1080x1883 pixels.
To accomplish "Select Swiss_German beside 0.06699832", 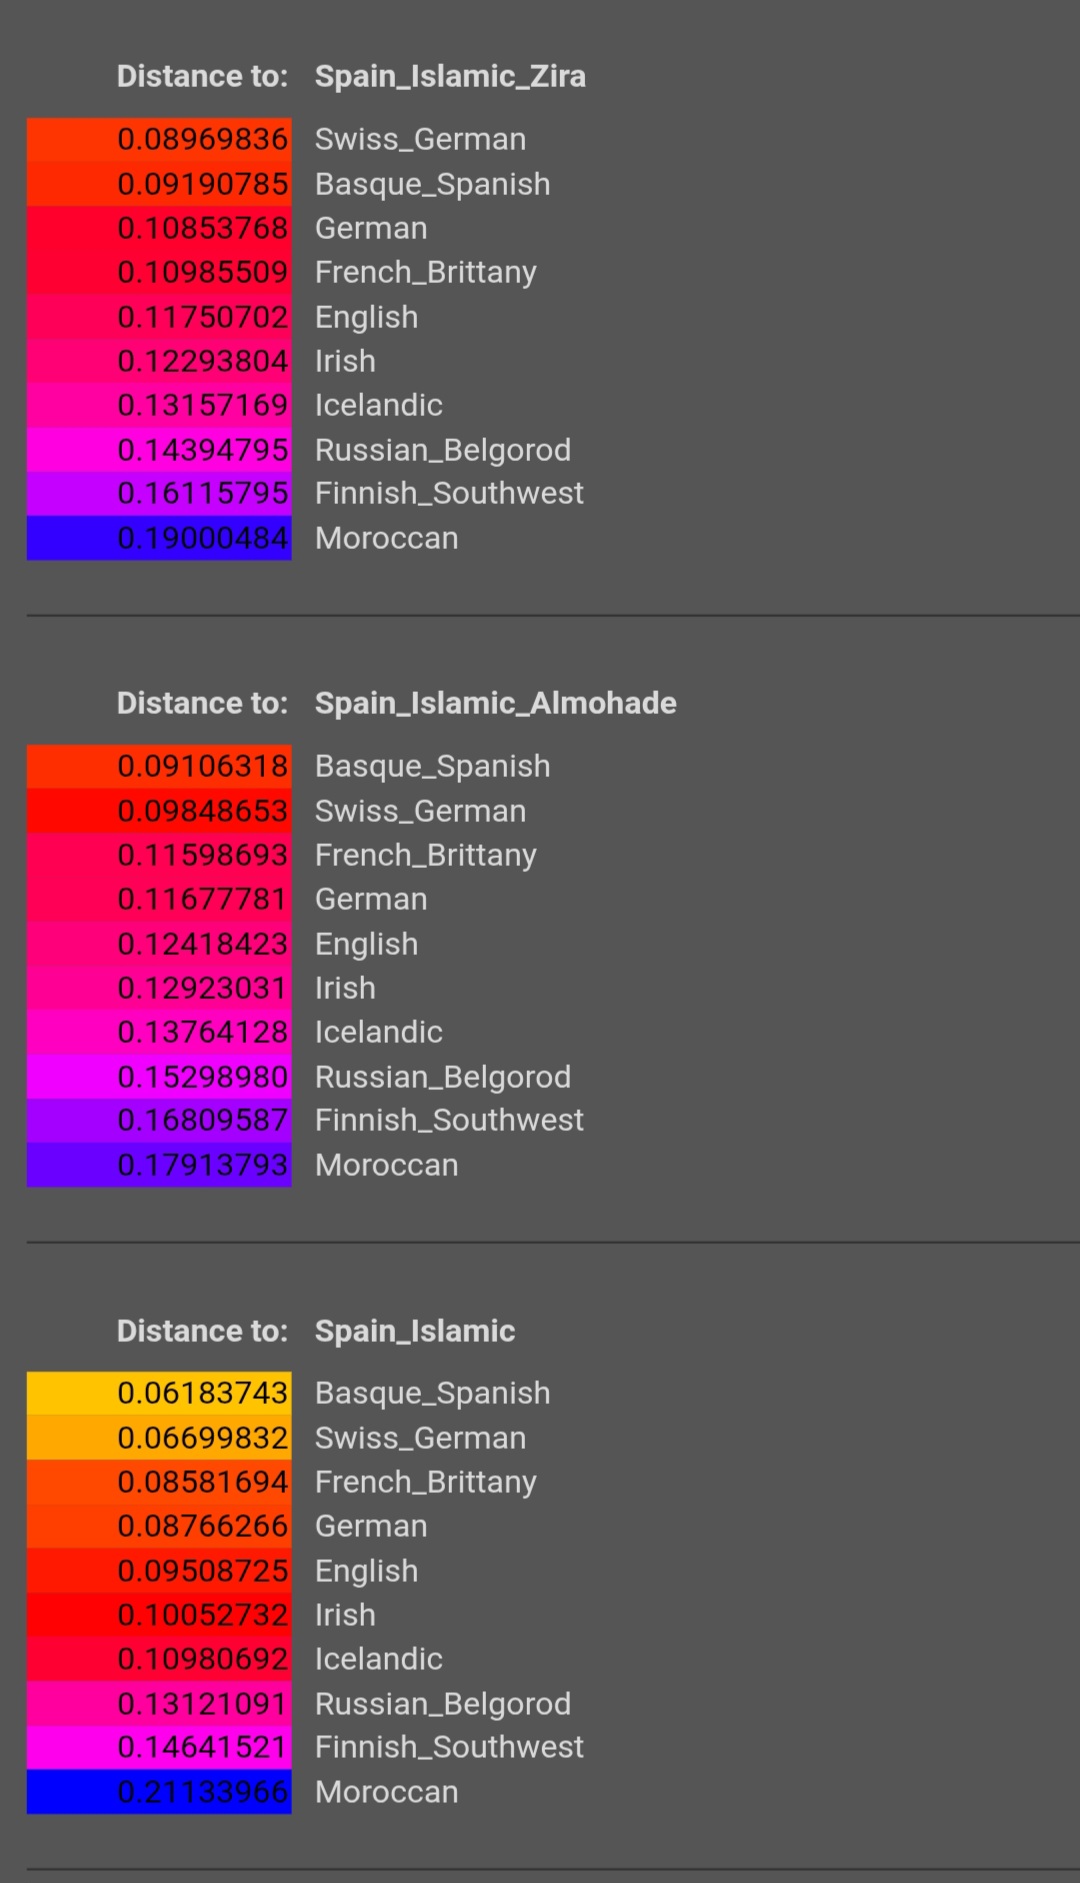I will tap(420, 1438).
